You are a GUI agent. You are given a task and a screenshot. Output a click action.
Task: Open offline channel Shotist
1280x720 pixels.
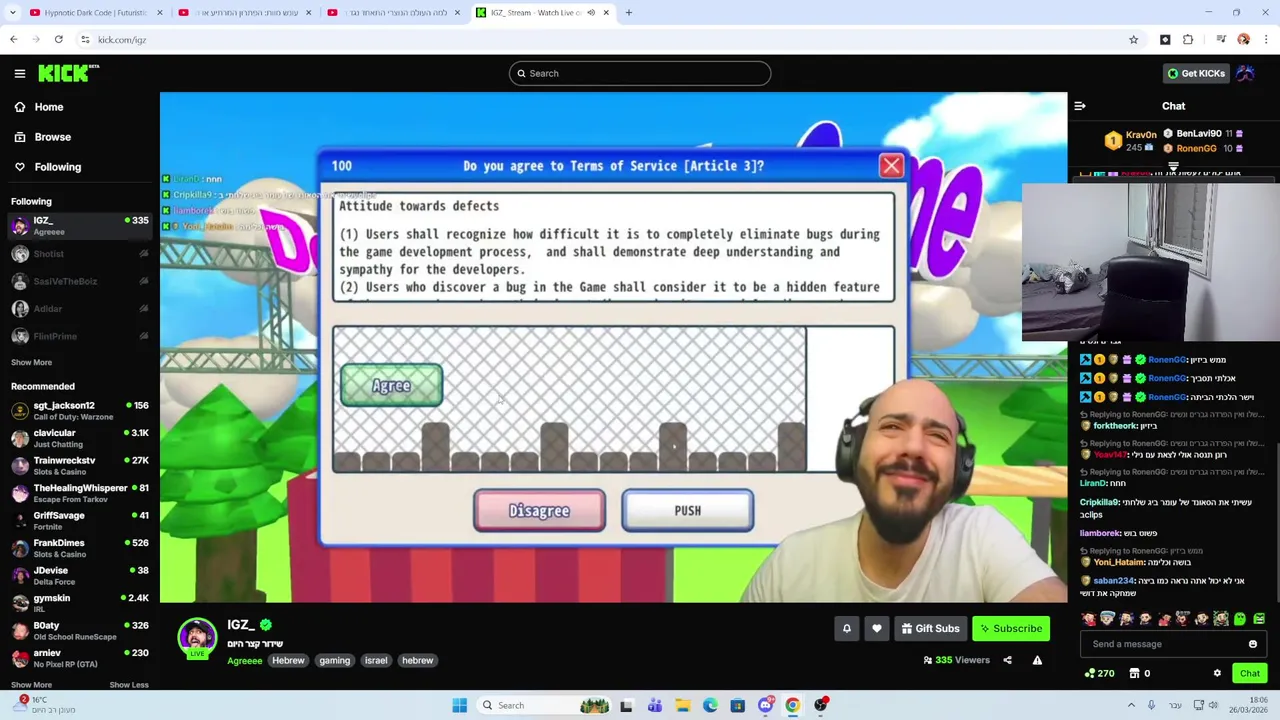(80, 254)
